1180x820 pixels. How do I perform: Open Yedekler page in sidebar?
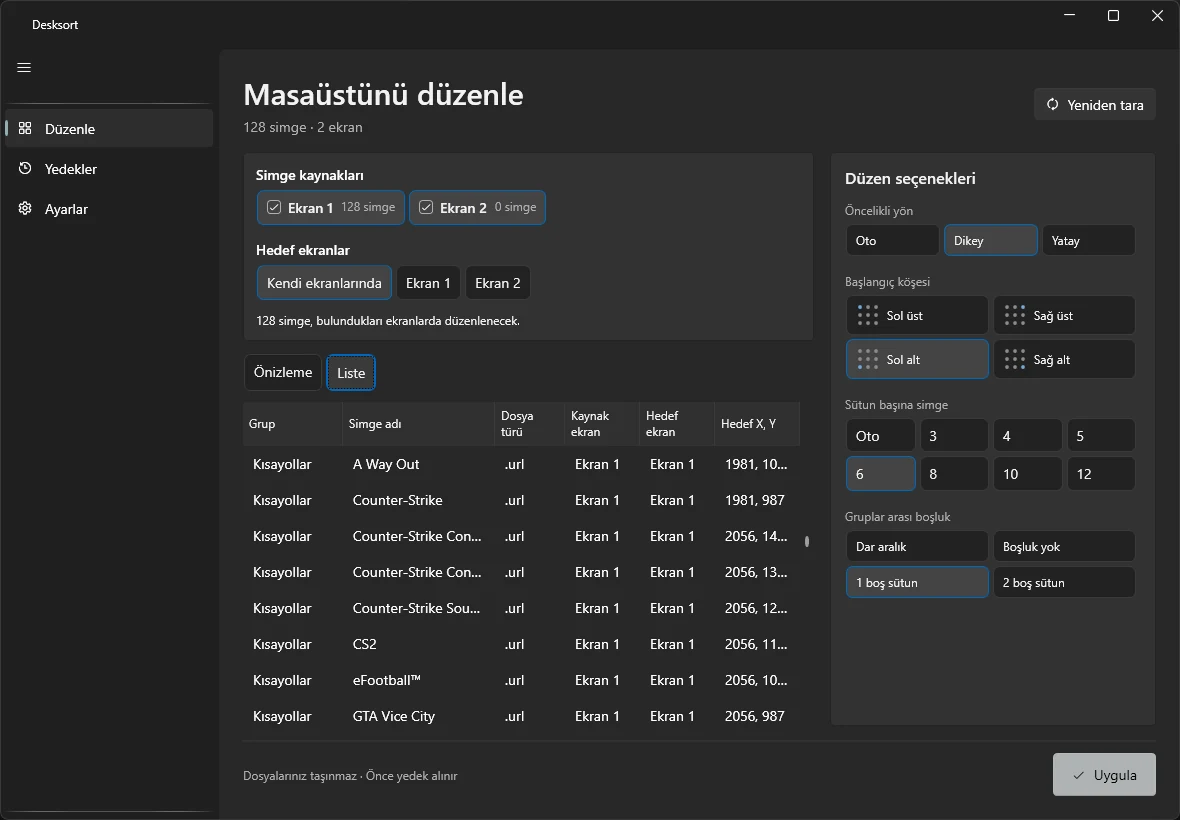tap(109, 169)
